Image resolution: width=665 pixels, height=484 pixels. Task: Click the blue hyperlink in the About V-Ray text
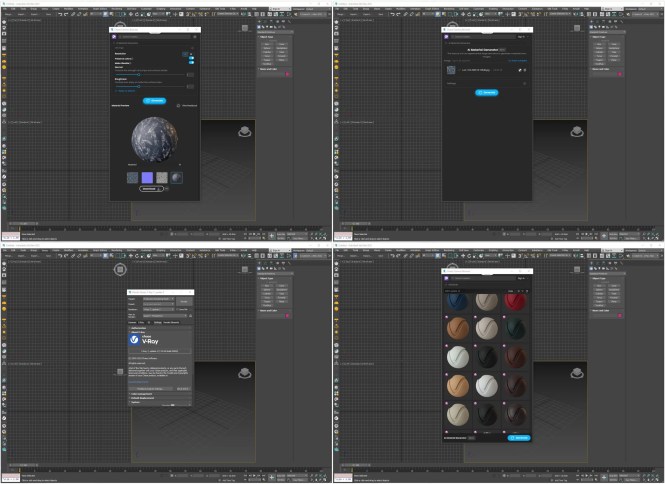point(139,382)
